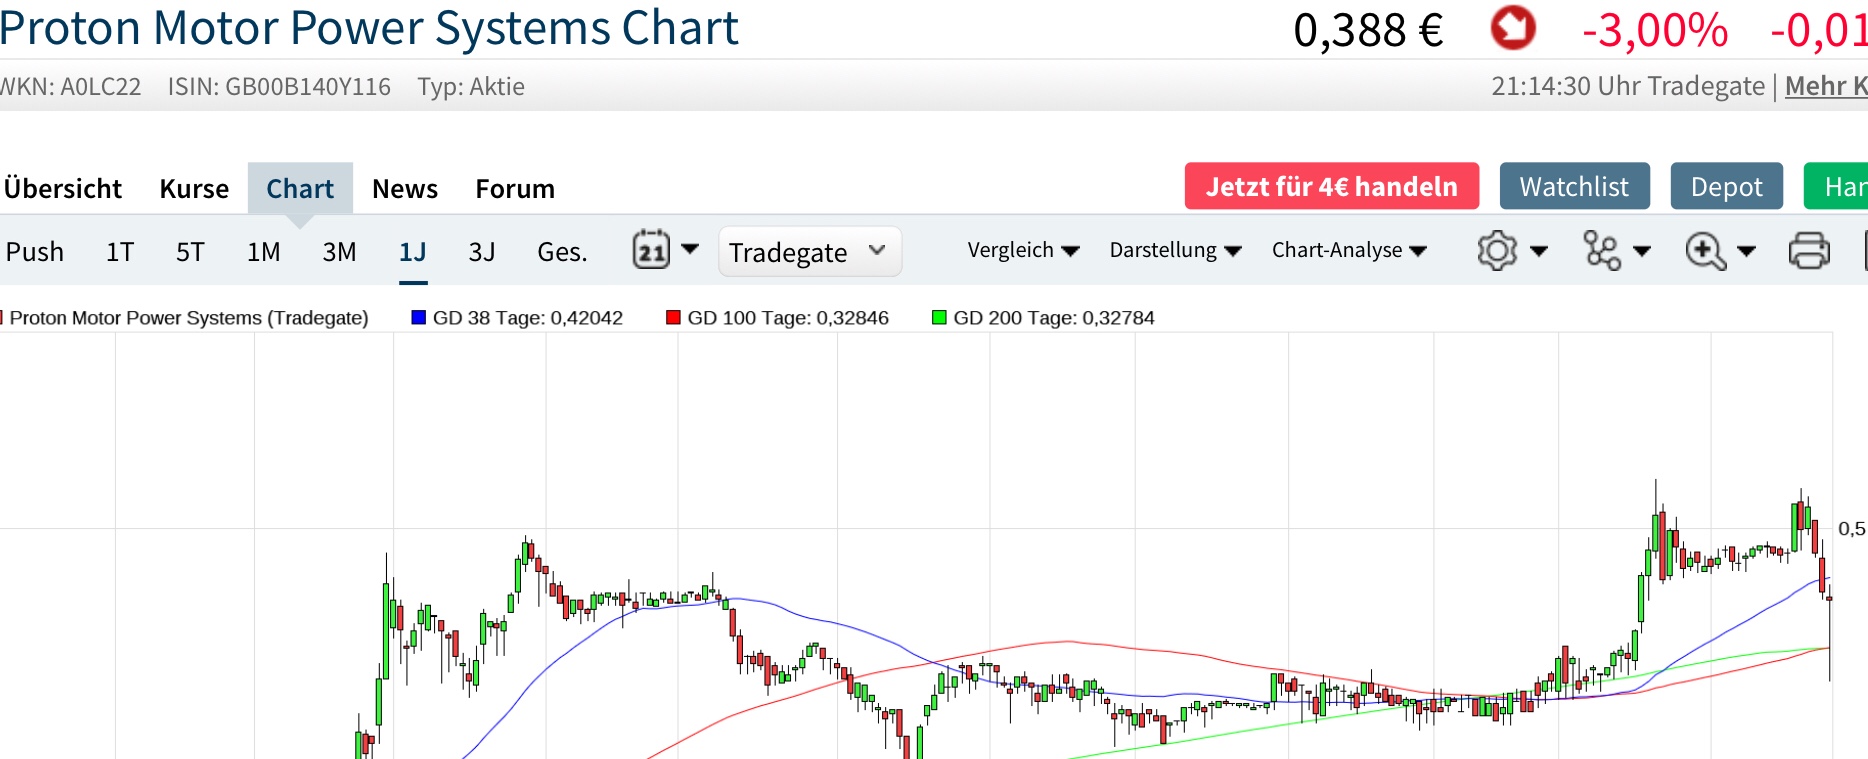This screenshot has width=1868, height=759.
Task: Click the printer icon
Action: click(x=1808, y=250)
